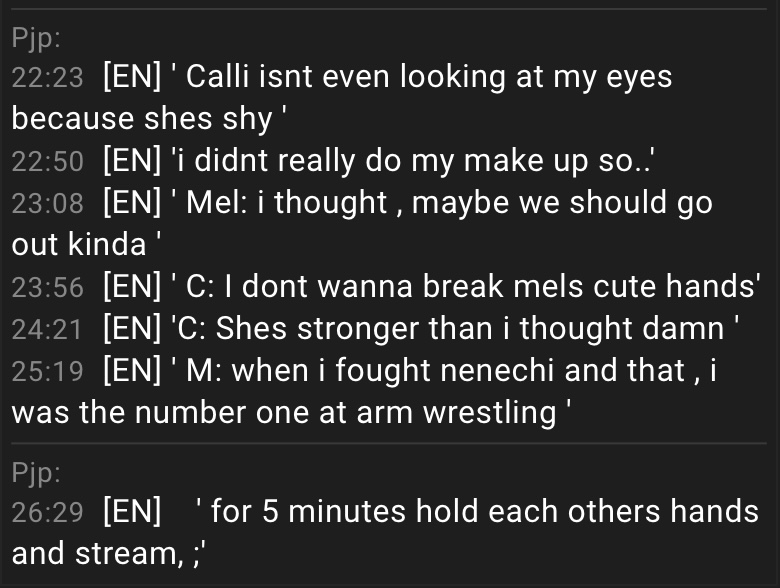The height and width of the screenshot is (588, 780).
Task: Jump to the 26:29 timestamp
Action: 47,512
